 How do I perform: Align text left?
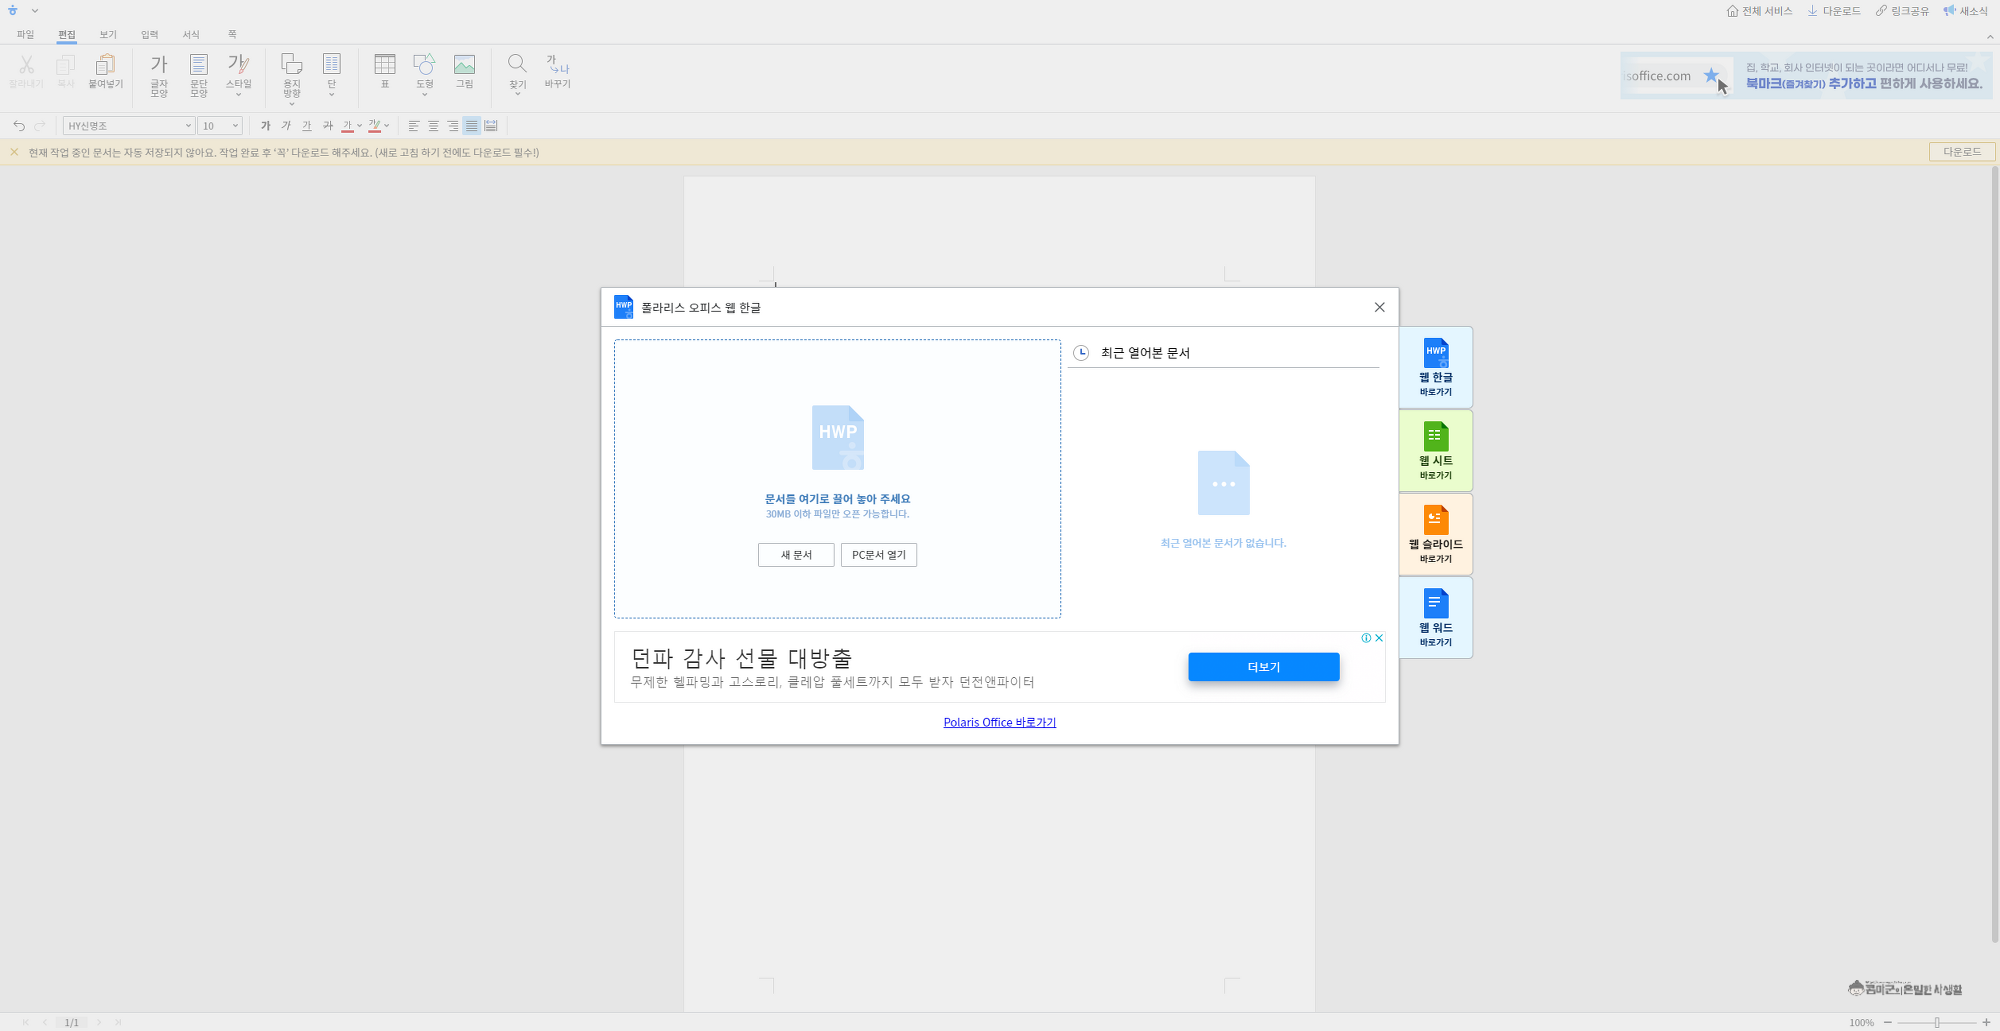click(x=414, y=126)
